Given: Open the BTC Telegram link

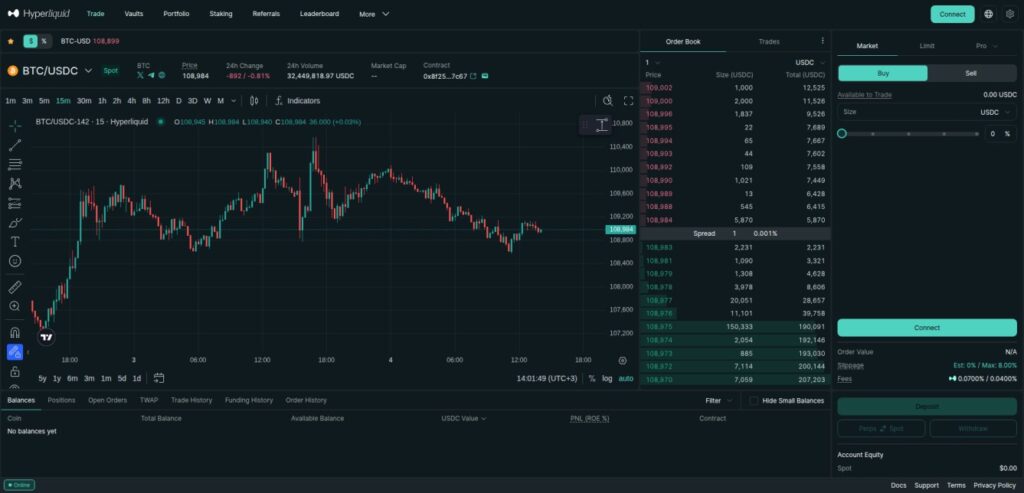Looking at the screenshot, I should [151, 76].
